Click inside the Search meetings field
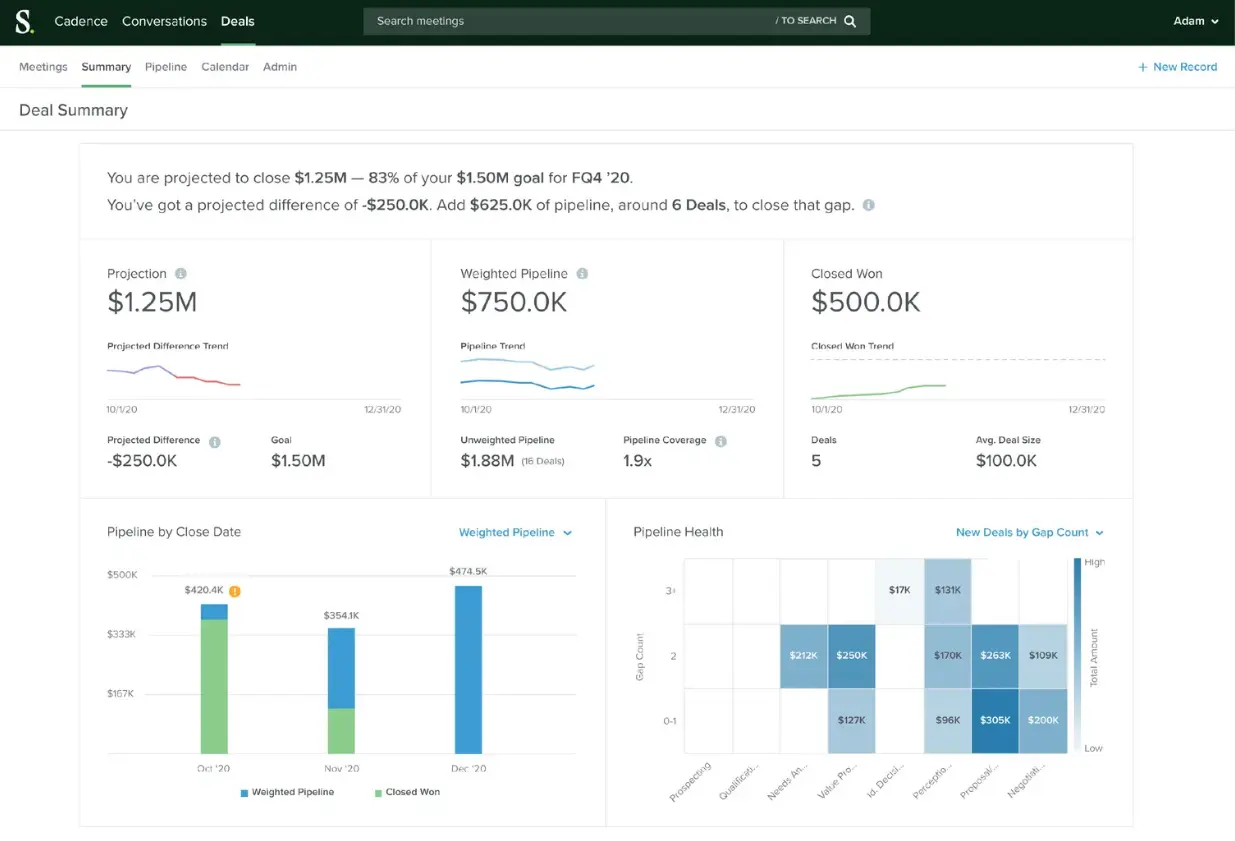 pos(500,20)
